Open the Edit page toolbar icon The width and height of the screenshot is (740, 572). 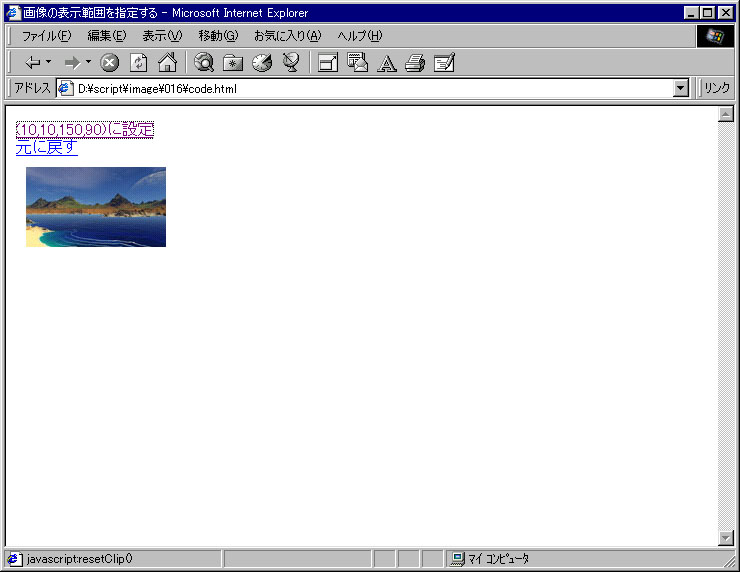[x=445, y=62]
